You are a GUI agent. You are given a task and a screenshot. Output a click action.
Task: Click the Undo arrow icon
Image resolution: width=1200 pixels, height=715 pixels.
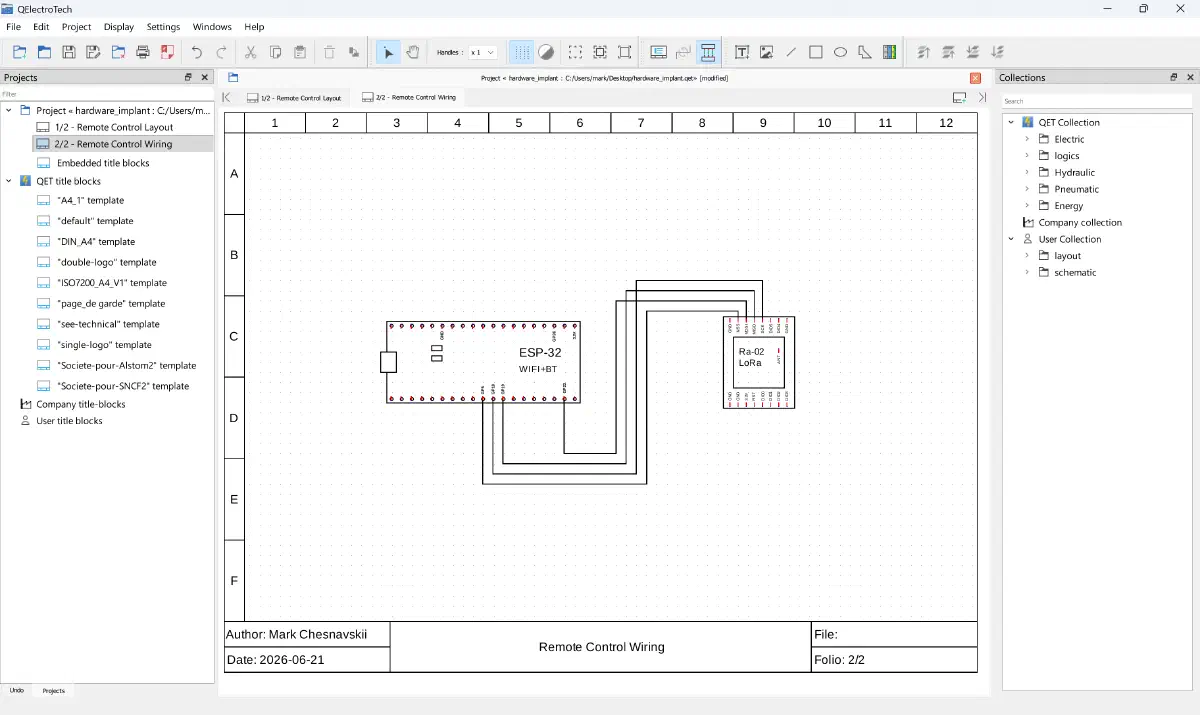click(197, 52)
